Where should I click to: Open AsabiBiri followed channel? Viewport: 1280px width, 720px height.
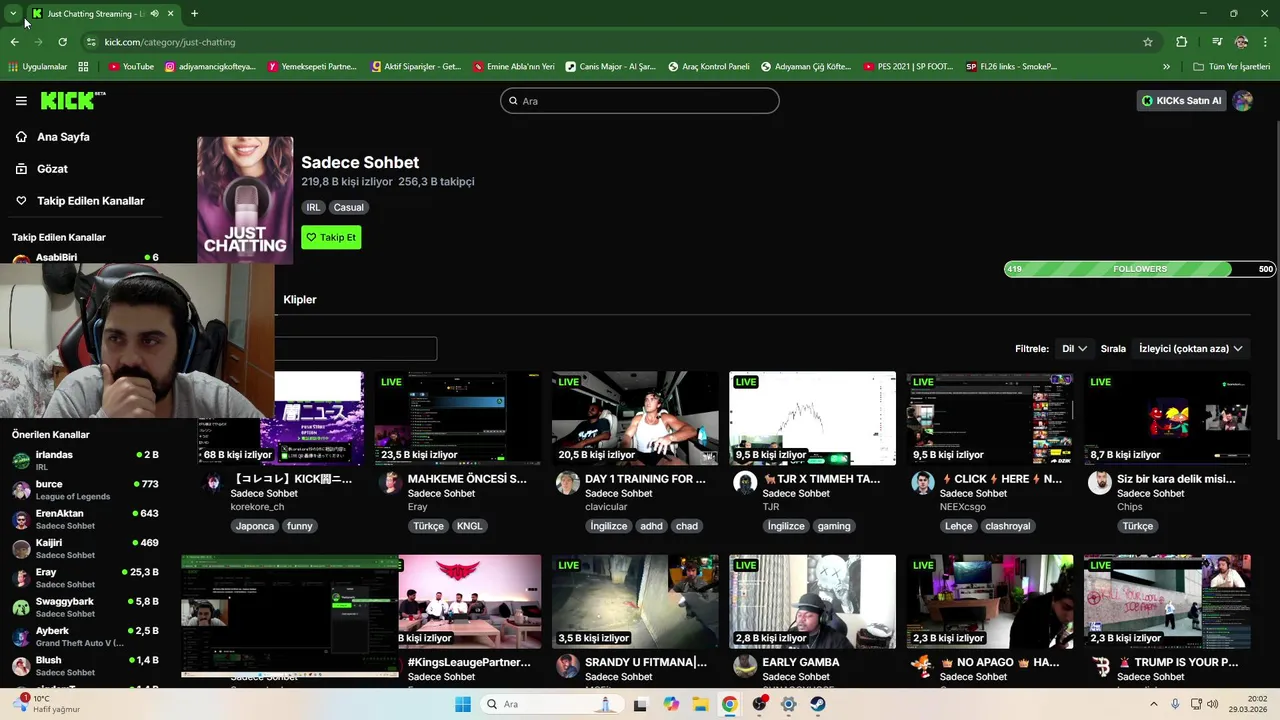pyautogui.click(x=85, y=258)
